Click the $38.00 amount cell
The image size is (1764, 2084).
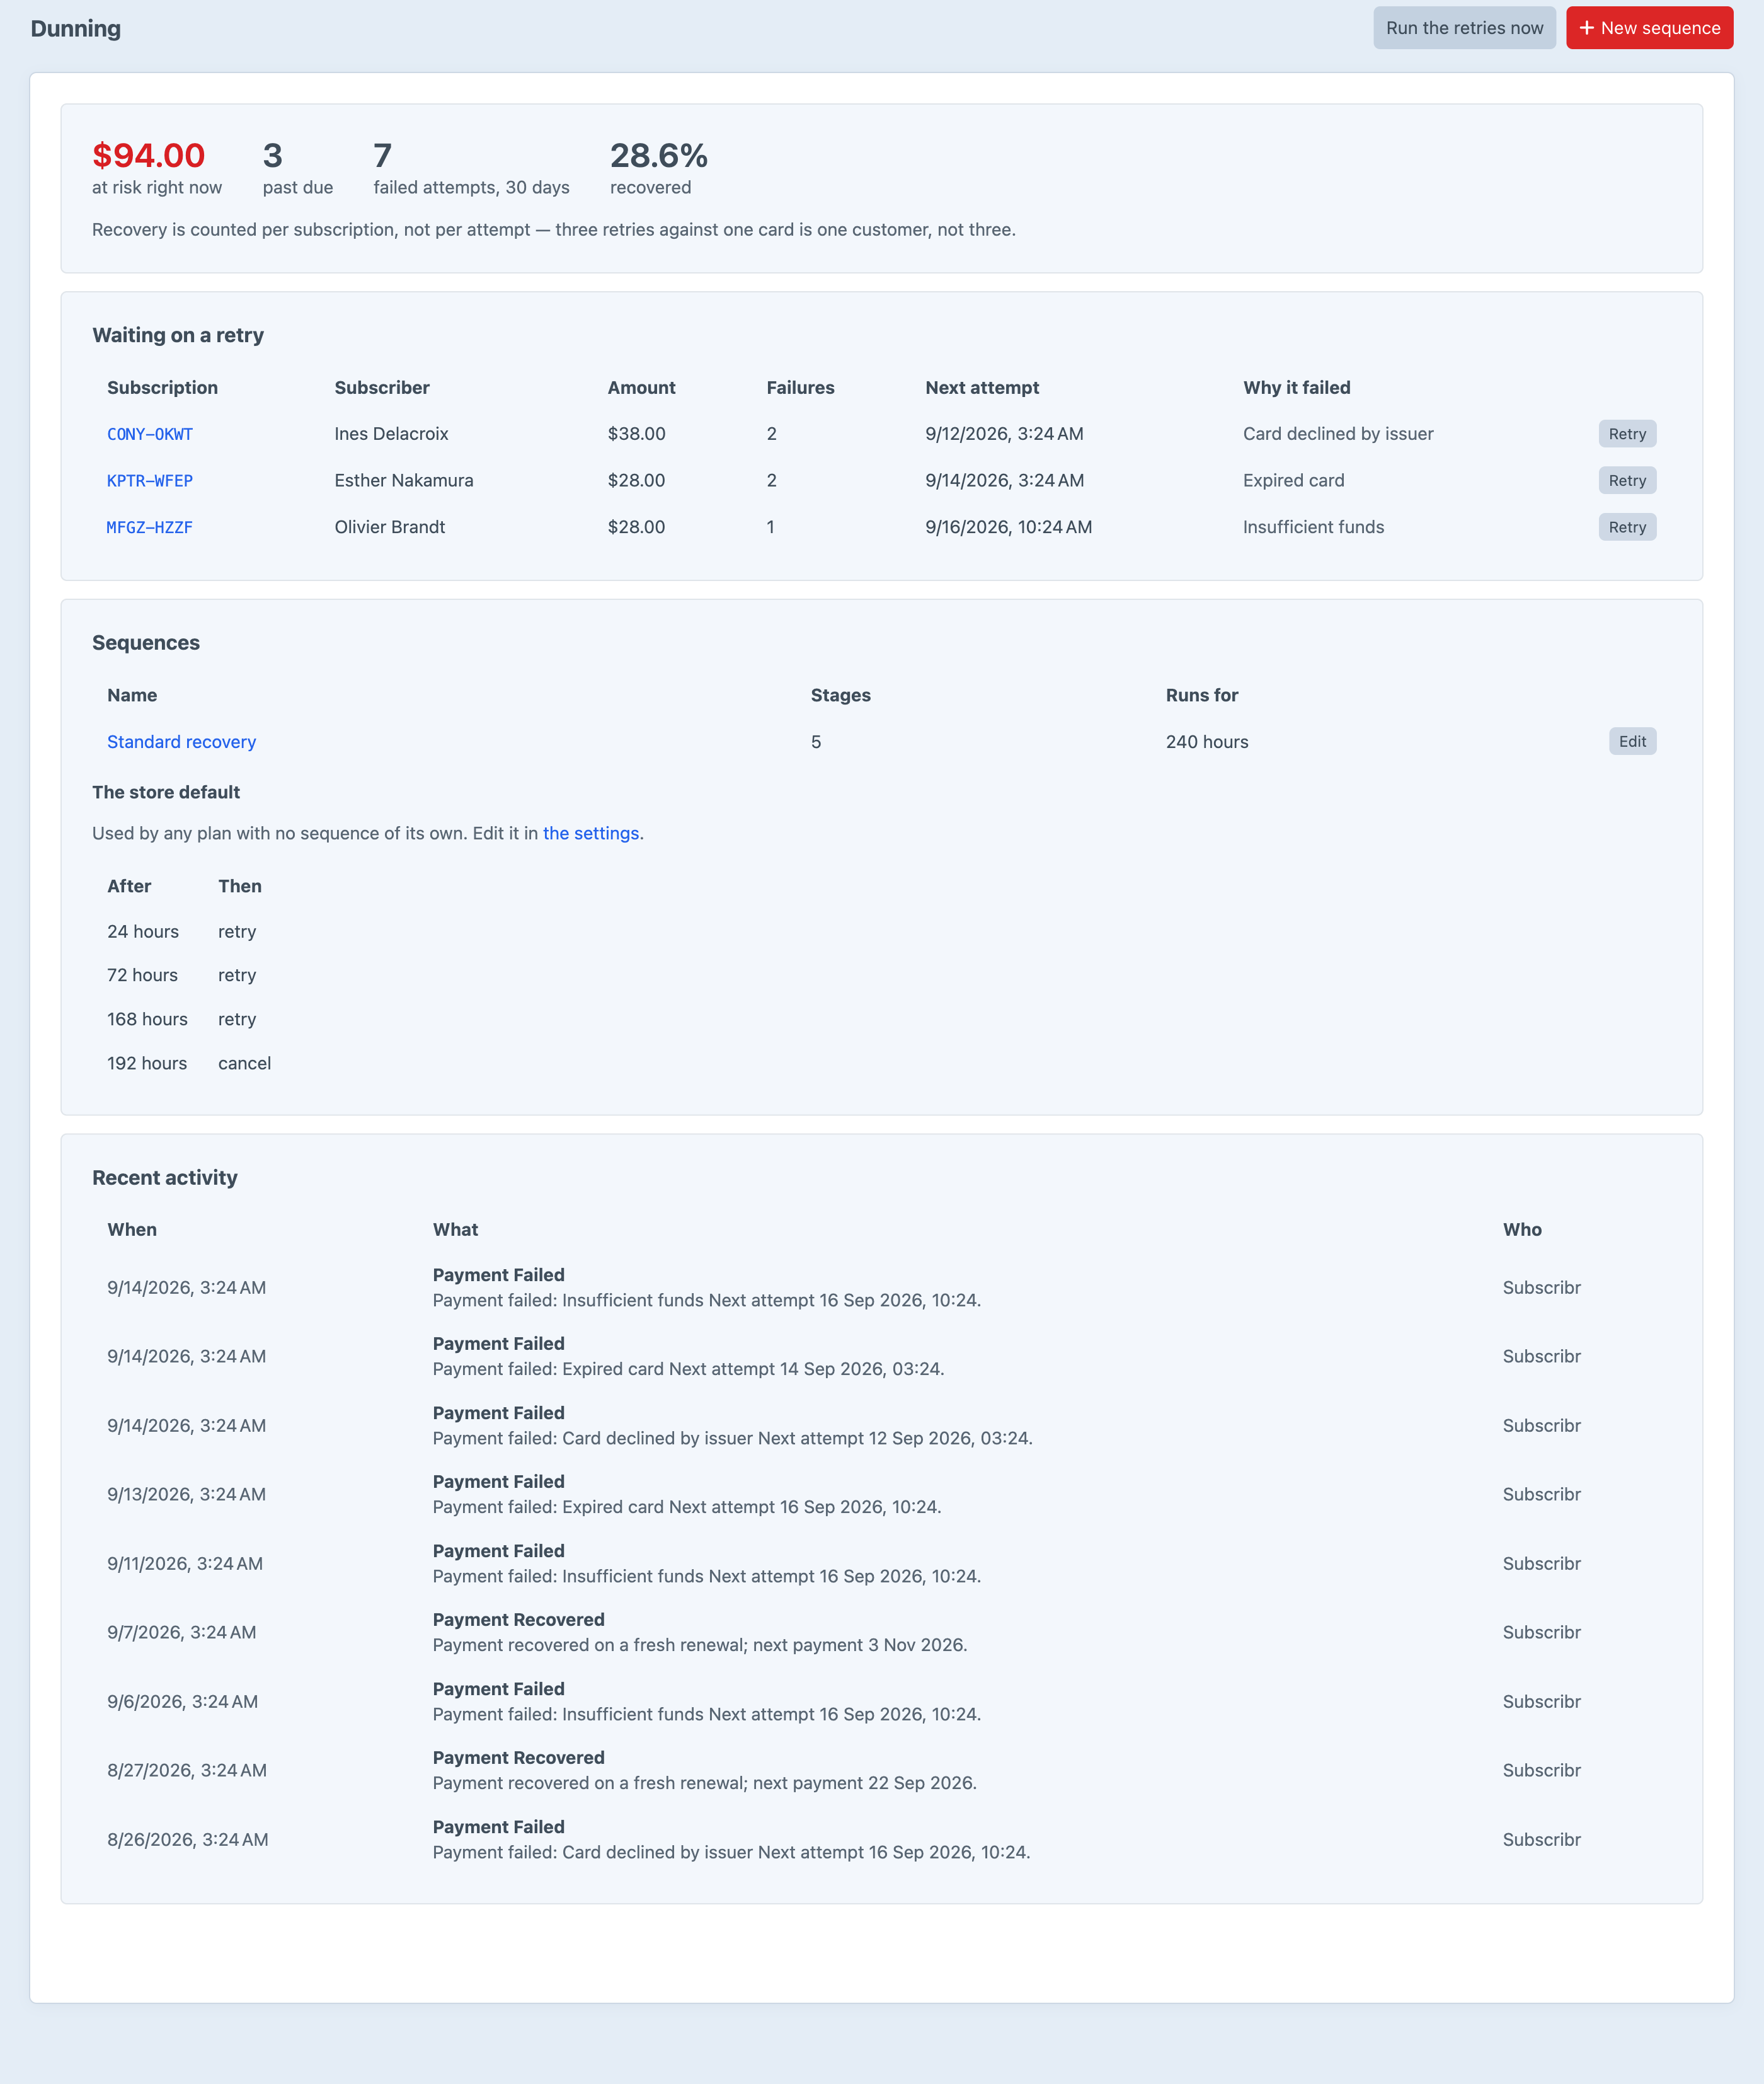tap(636, 434)
